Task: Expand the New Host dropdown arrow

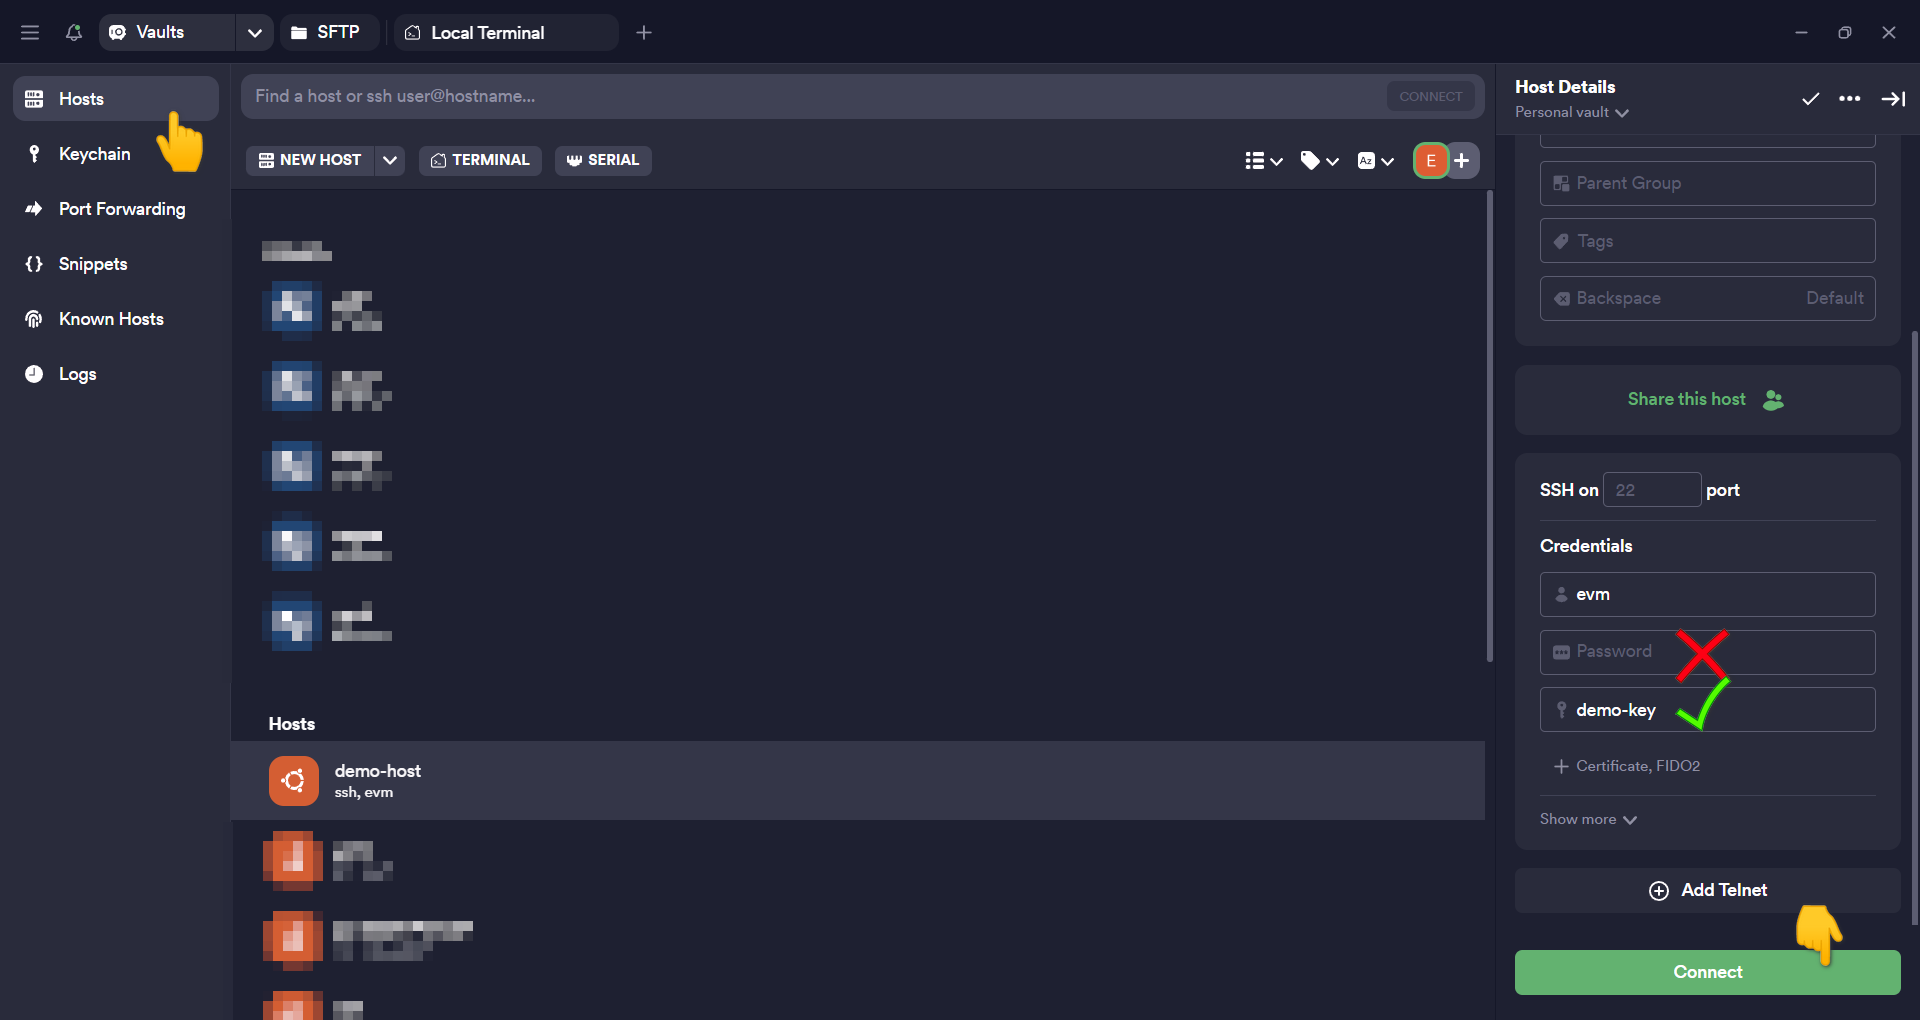Action: pos(390,160)
